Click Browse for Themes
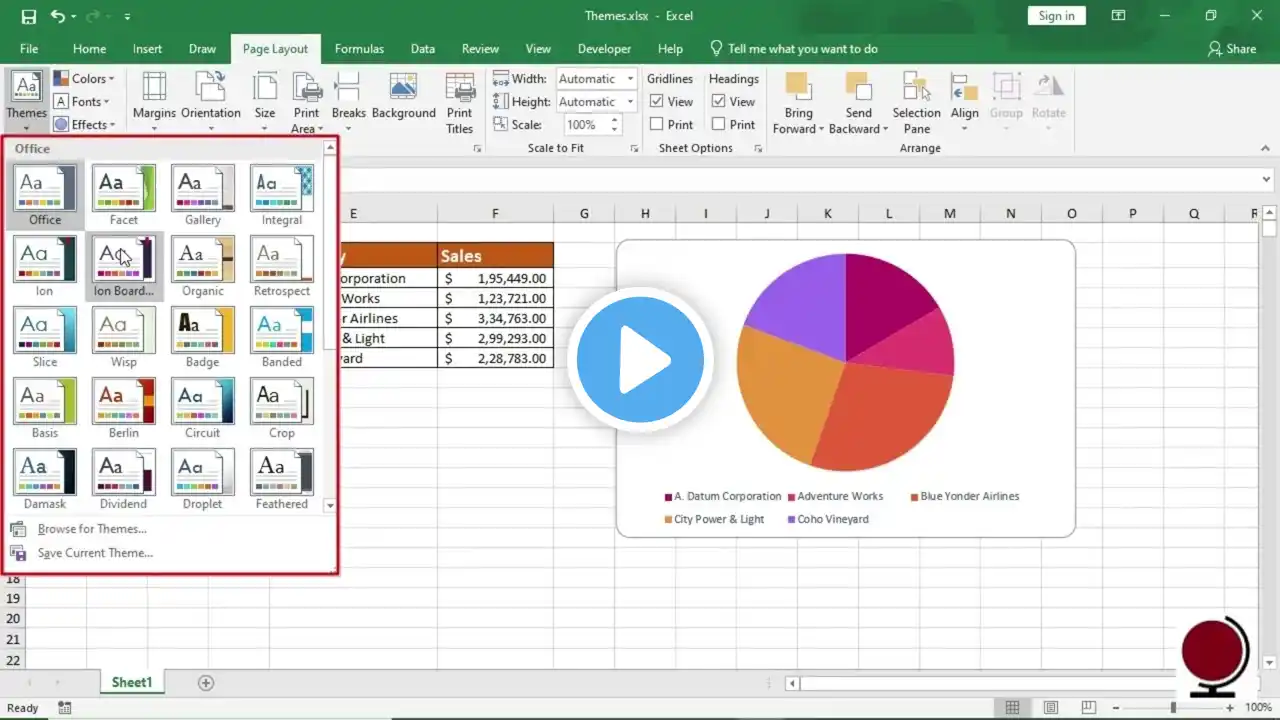 click(92, 529)
